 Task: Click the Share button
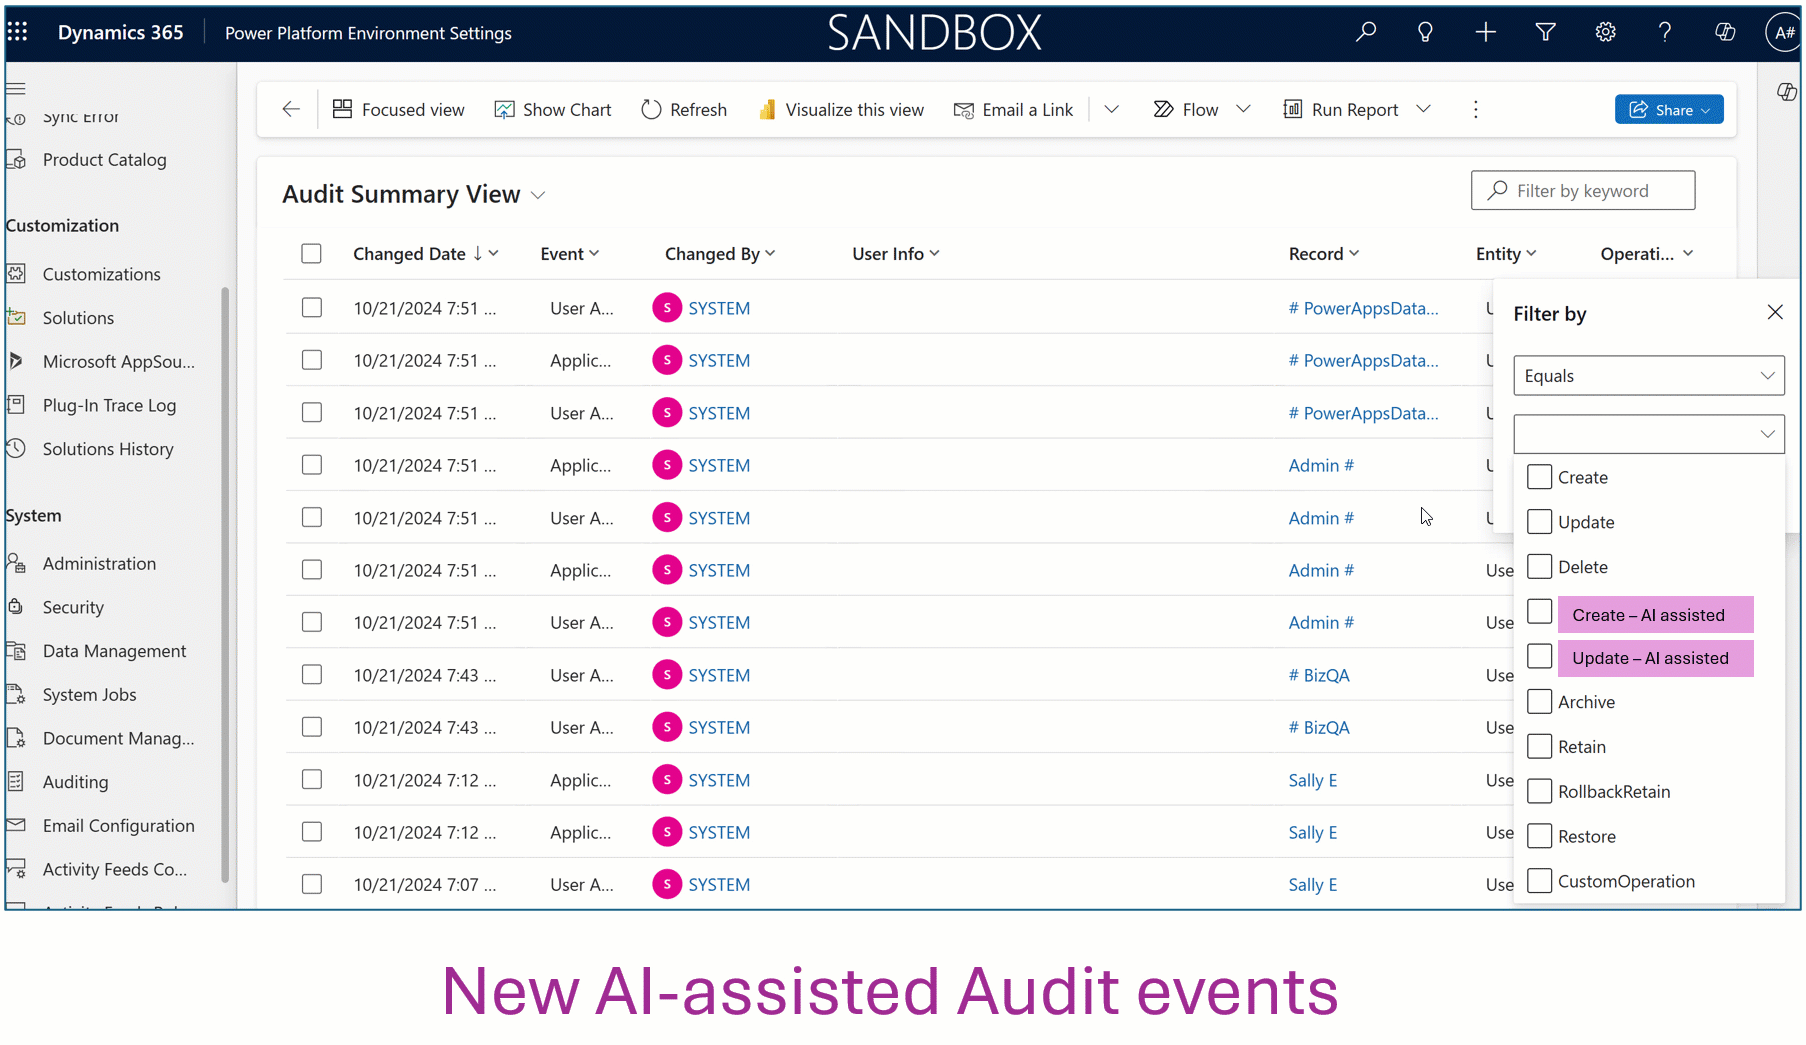point(1668,109)
